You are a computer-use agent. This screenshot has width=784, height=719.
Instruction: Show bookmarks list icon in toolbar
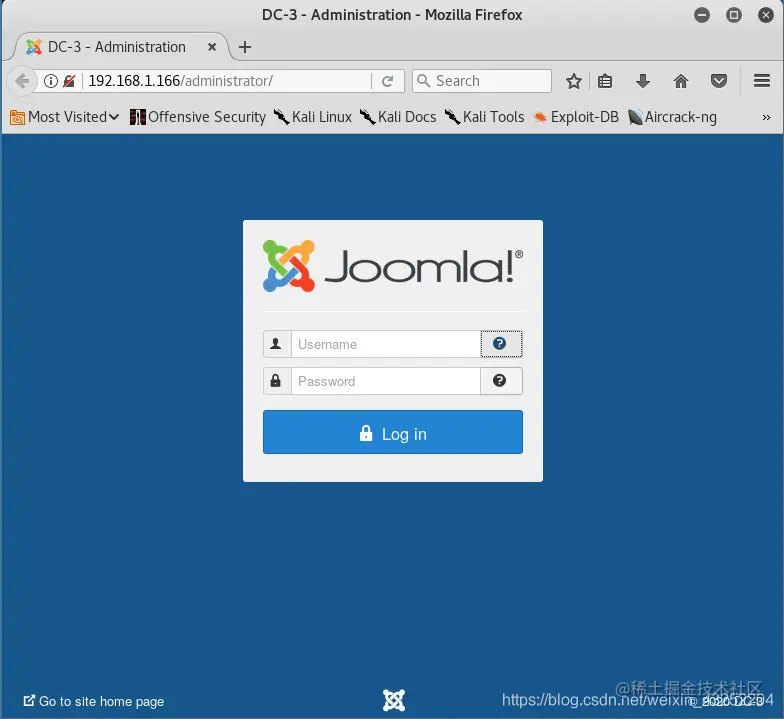605,81
